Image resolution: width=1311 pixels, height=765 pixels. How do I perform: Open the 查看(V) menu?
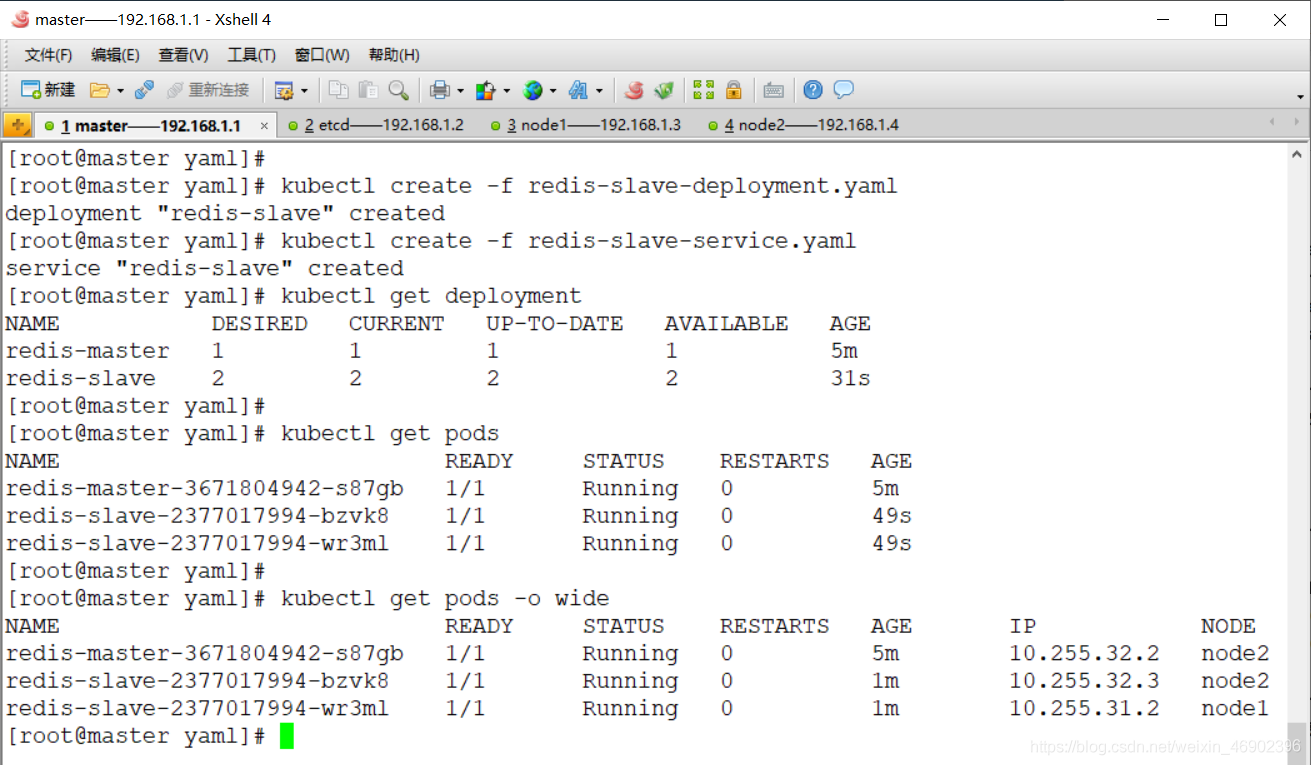[x=184, y=55]
